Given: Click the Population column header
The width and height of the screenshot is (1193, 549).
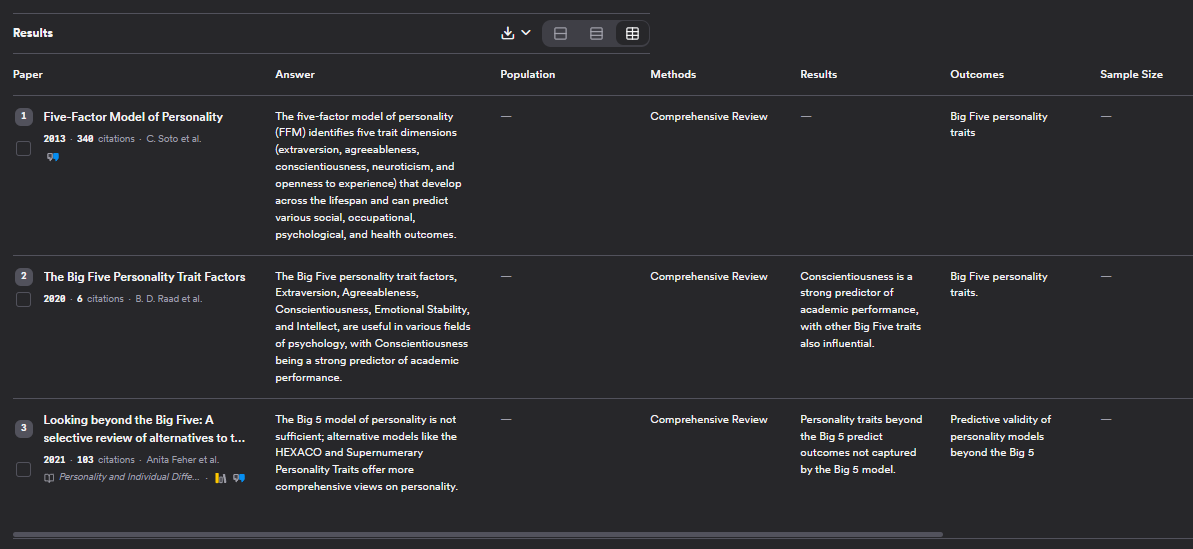Looking at the screenshot, I should coord(527,75).
